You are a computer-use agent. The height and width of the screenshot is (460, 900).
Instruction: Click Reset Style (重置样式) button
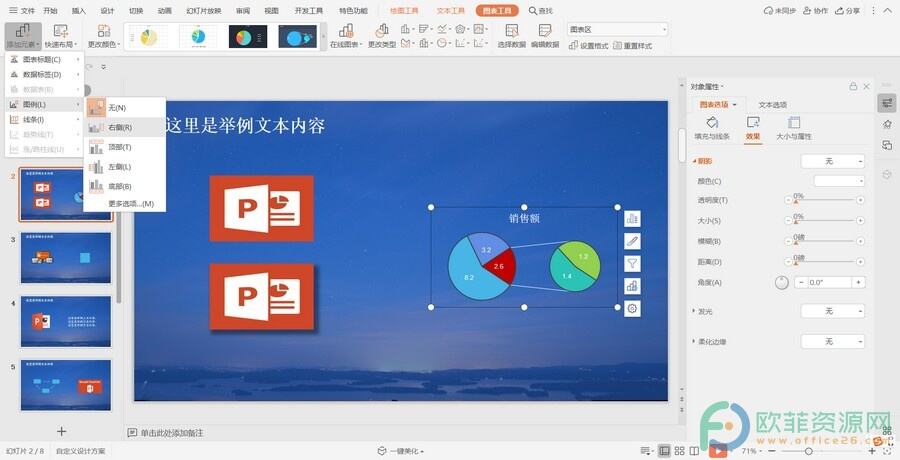tap(633, 46)
